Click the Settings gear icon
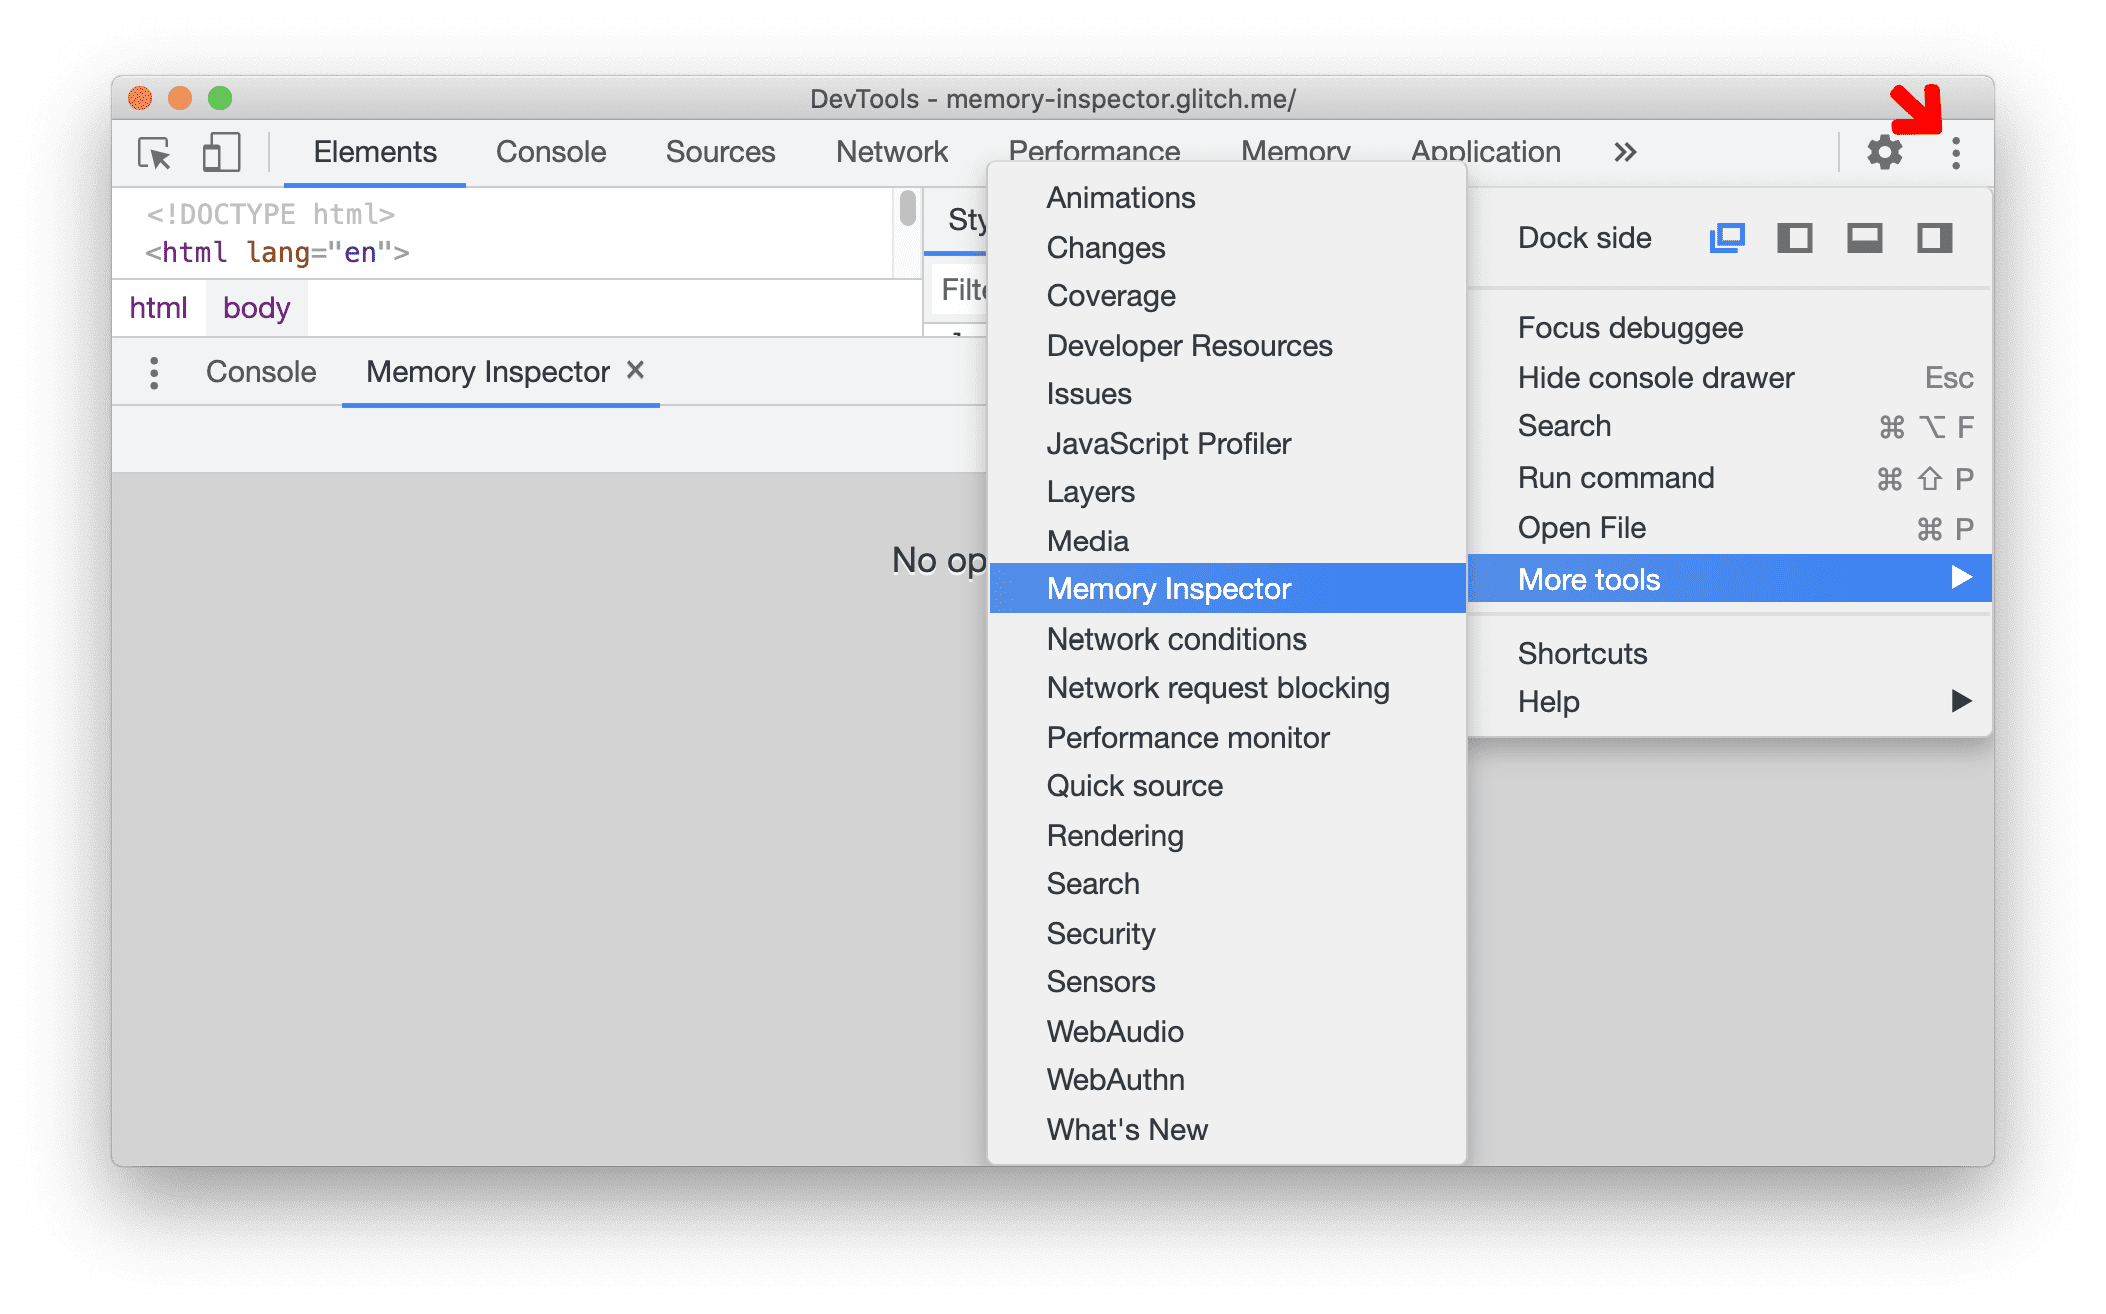Screen dimensions: 2106x1314 click(1882, 151)
